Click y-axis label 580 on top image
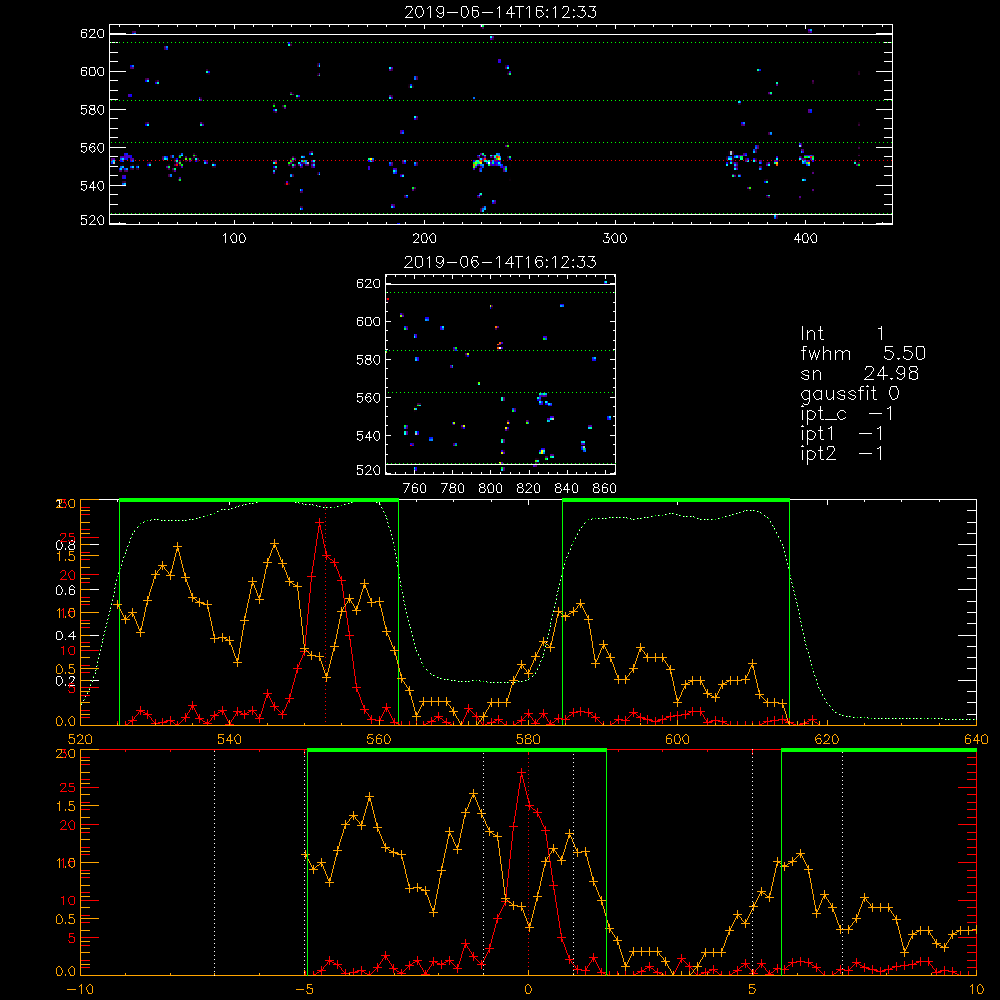The height and width of the screenshot is (1000, 1000). [92, 110]
